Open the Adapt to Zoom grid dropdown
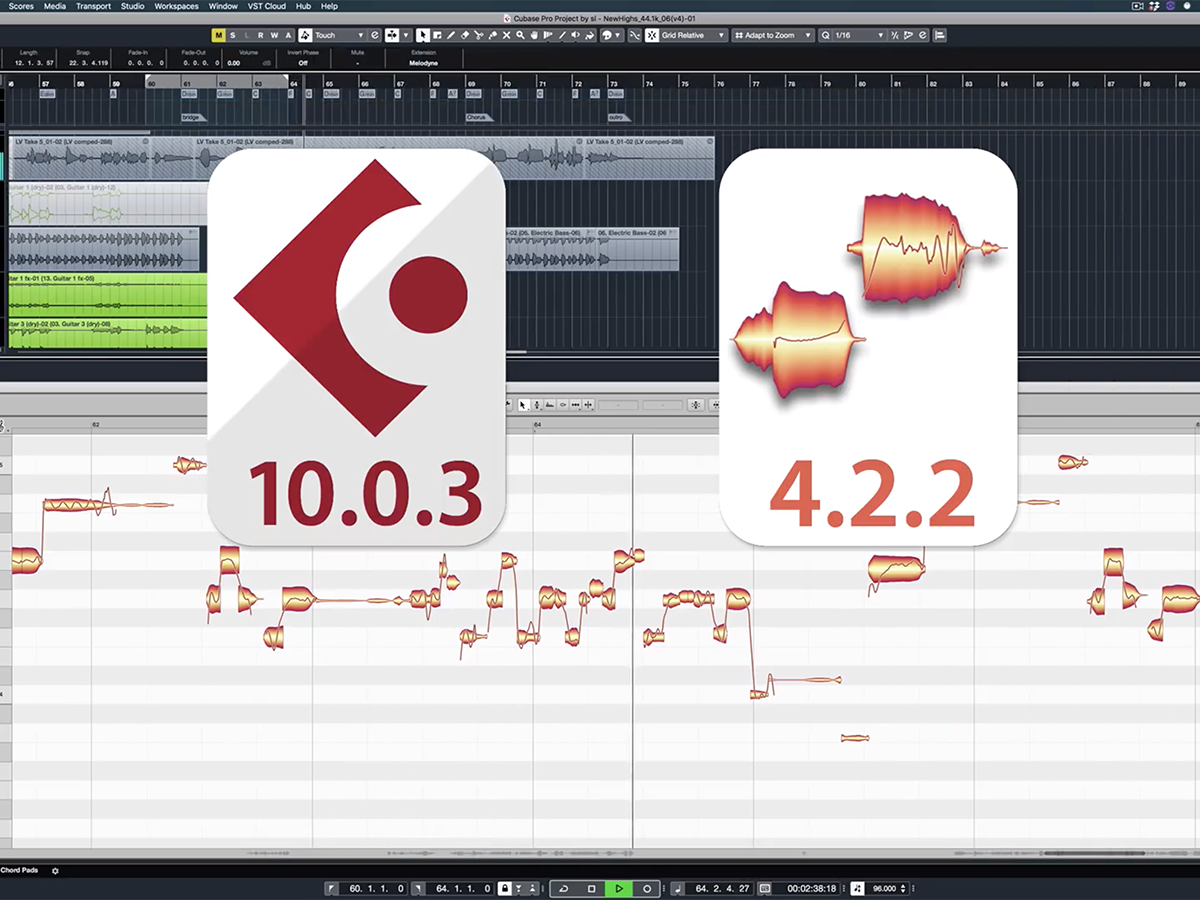Screen dimensions: 1200x900 pyautogui.click(x=773, y=35)
